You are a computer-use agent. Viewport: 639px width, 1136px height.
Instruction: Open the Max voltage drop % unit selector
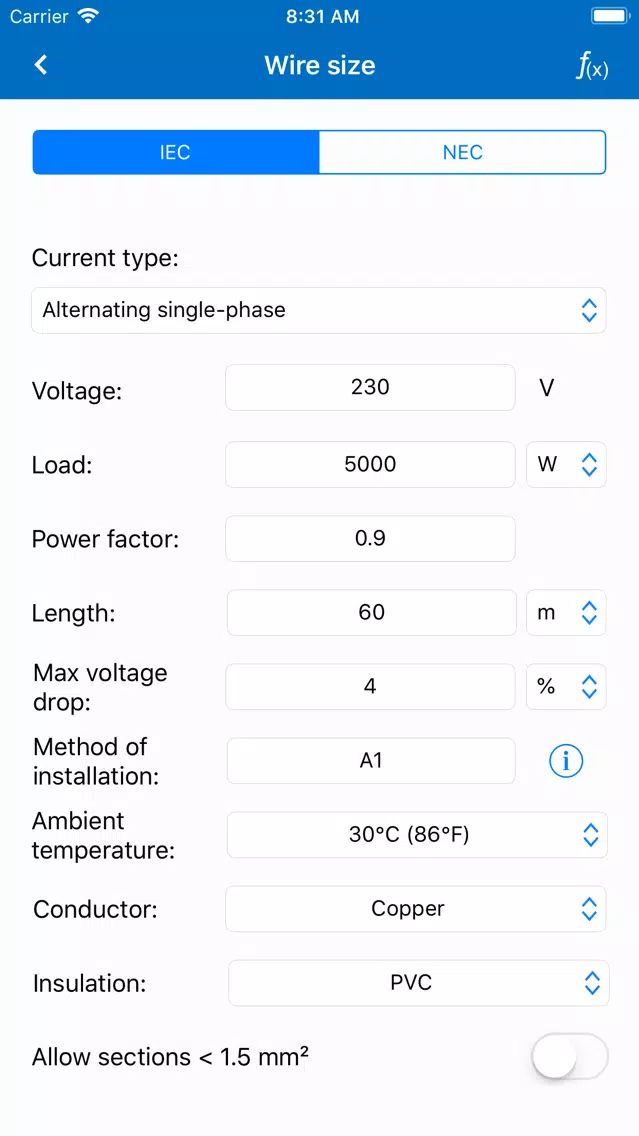point(566,686)
